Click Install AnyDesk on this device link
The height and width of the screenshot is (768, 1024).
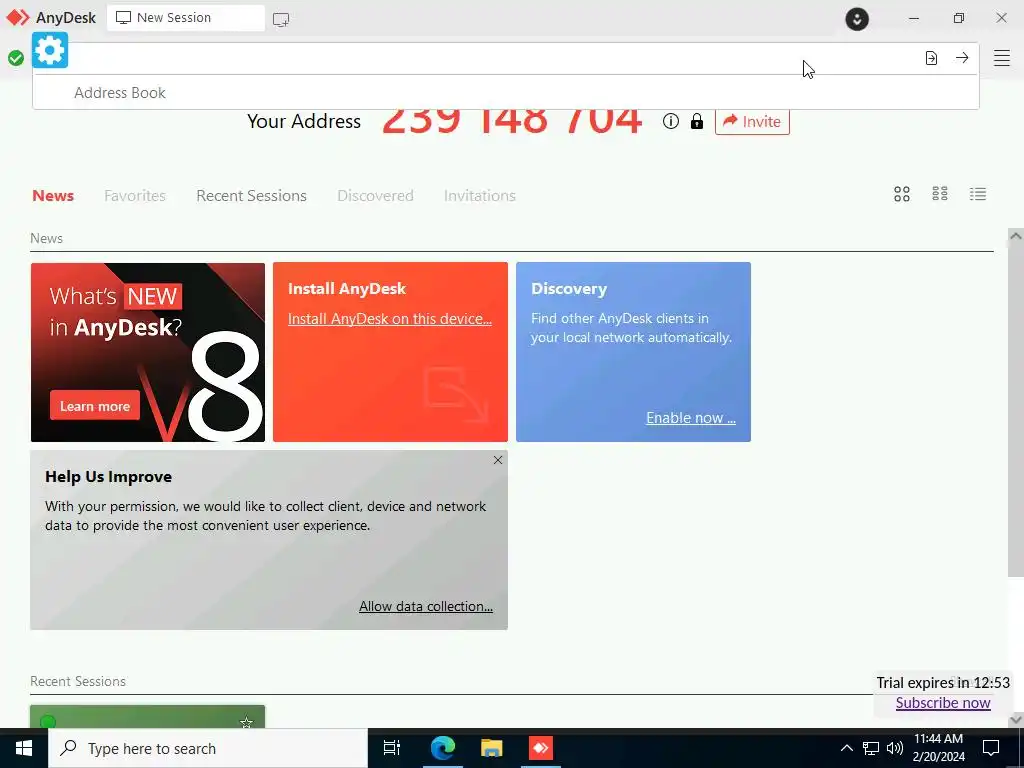(390, 319)
